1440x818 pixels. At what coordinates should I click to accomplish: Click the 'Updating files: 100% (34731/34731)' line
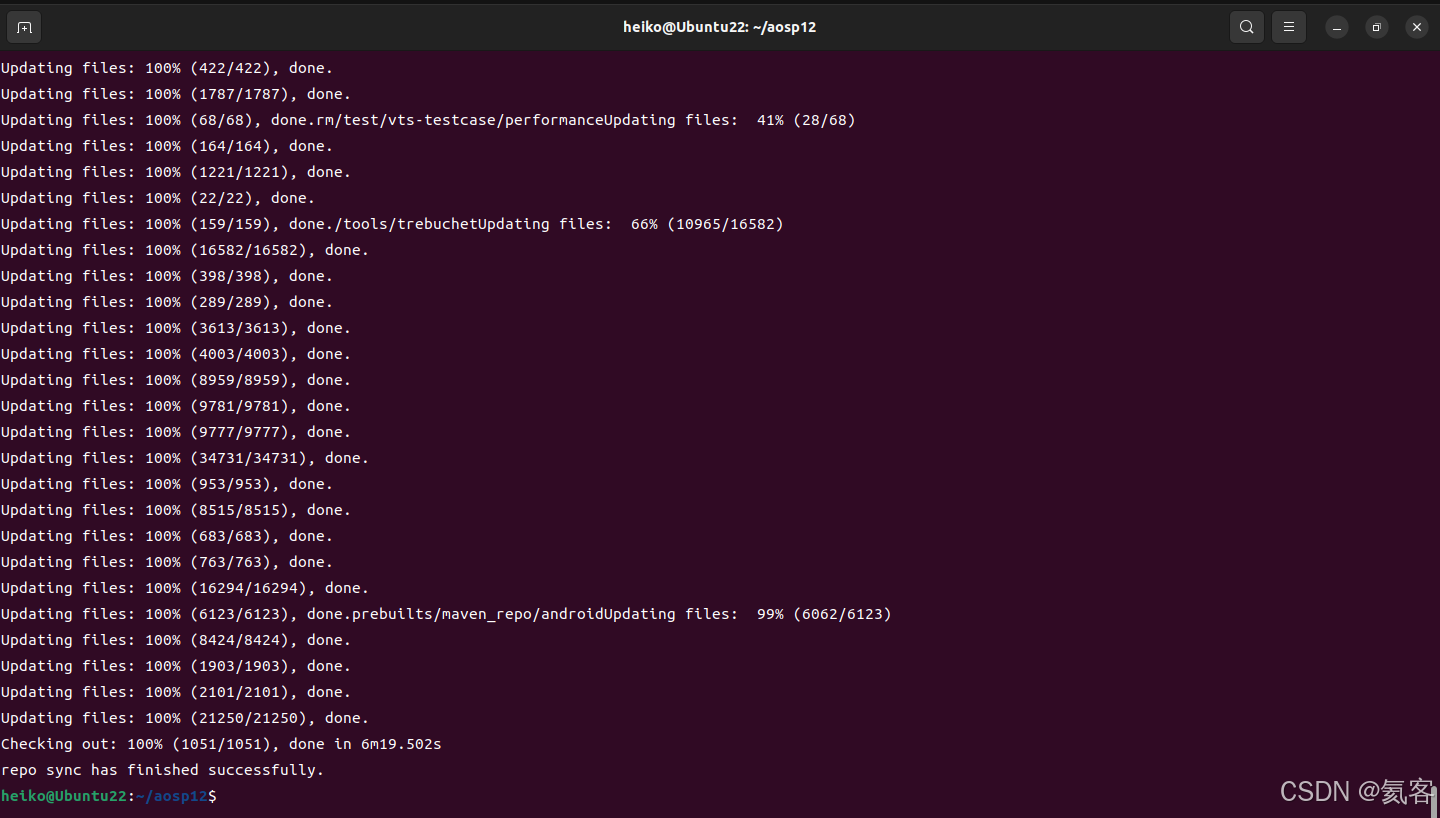click(x=185, y=458)
